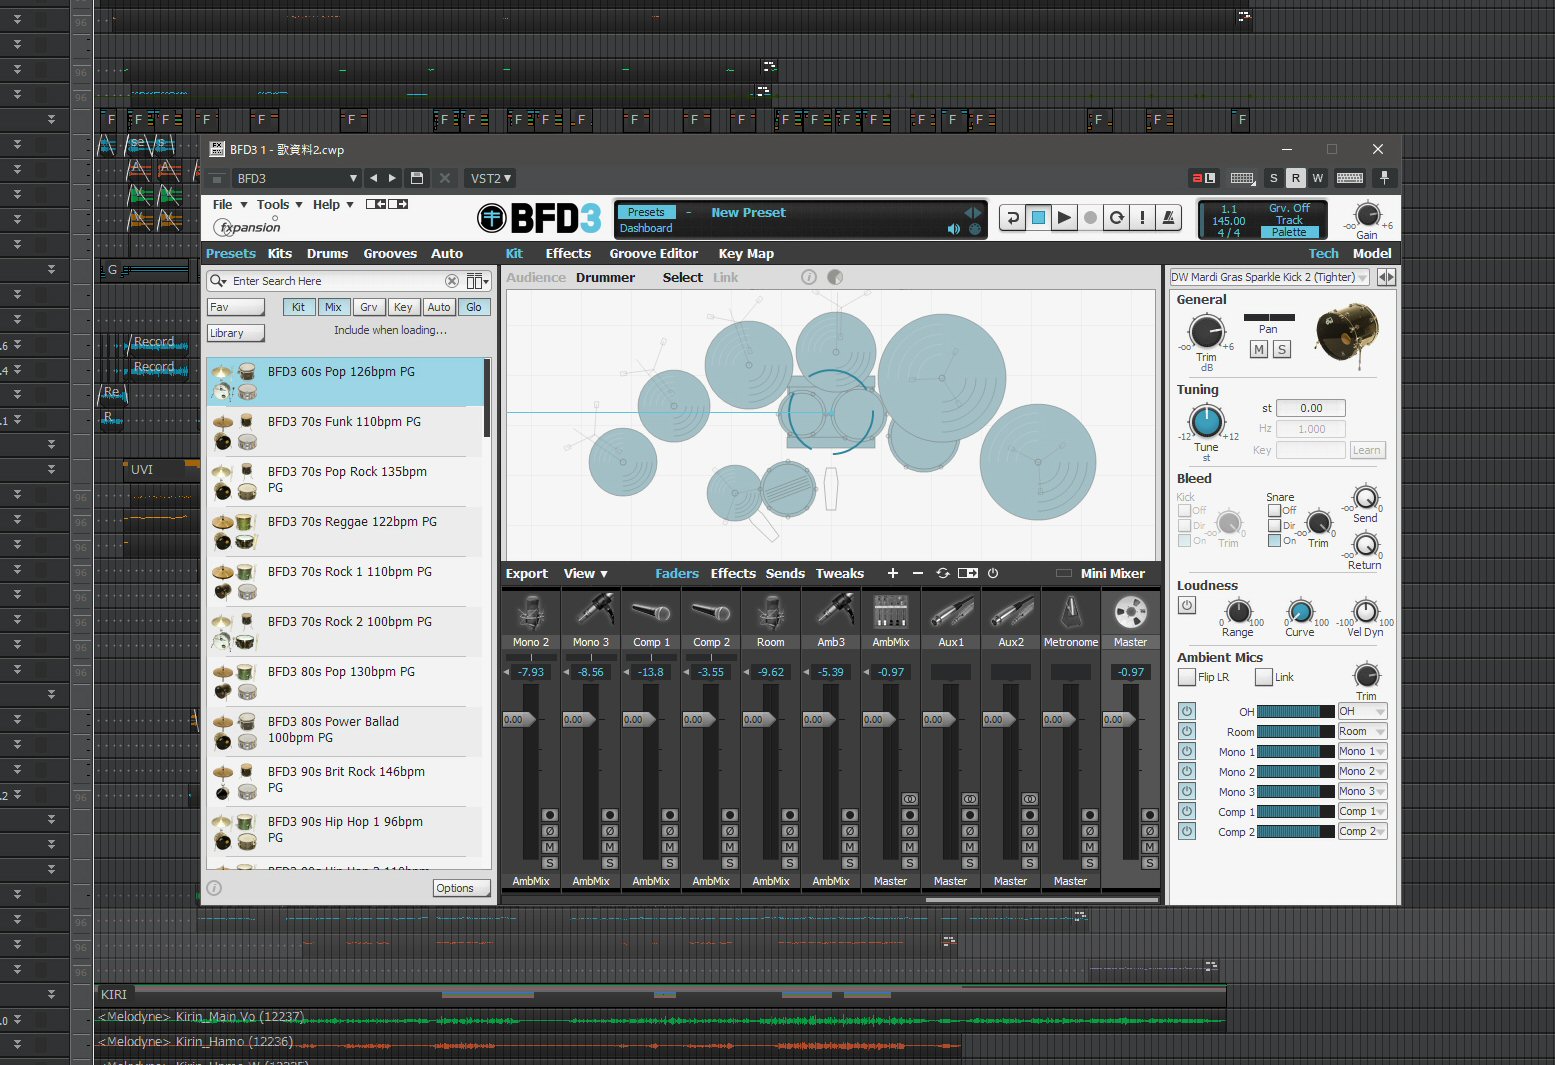This screenshot has width=1555, height=1065.
Task: Open the File menu
Action: click(x=229, y=204)
